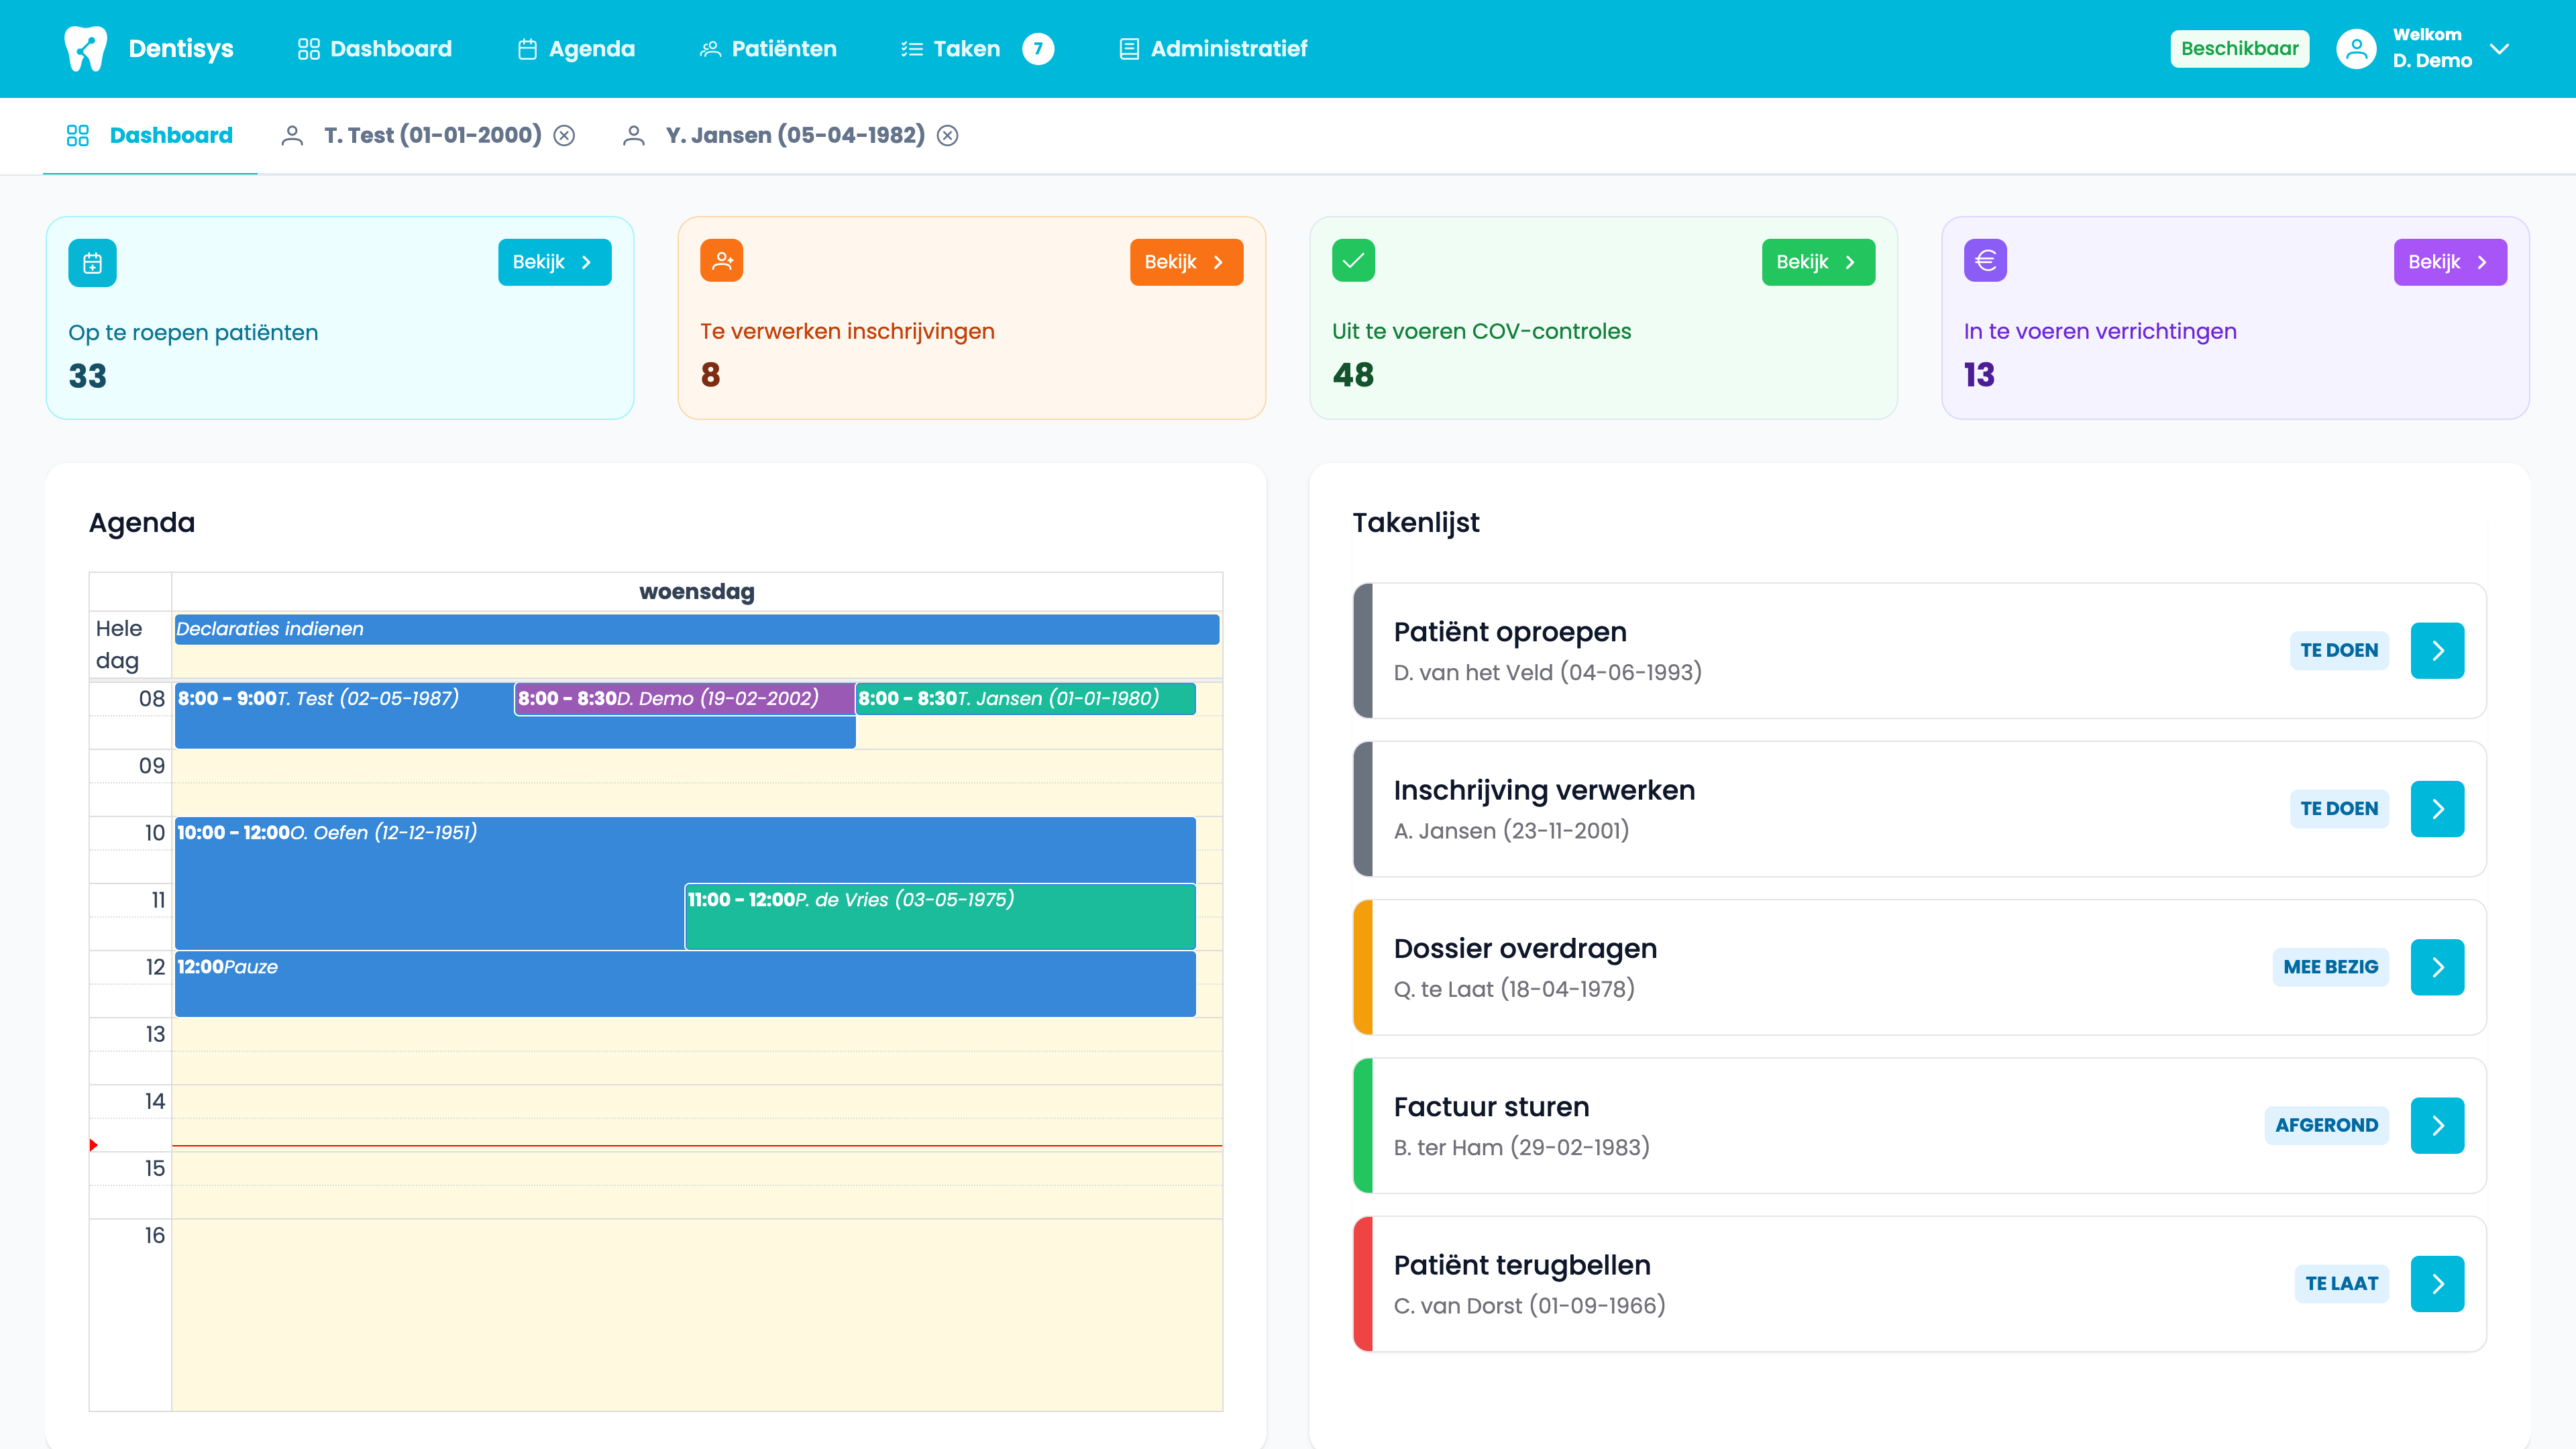Click the euro icon on verrichtingen card
Image resolution: width=2576 pixels, height=1449 pixels.
(1985, 260)
